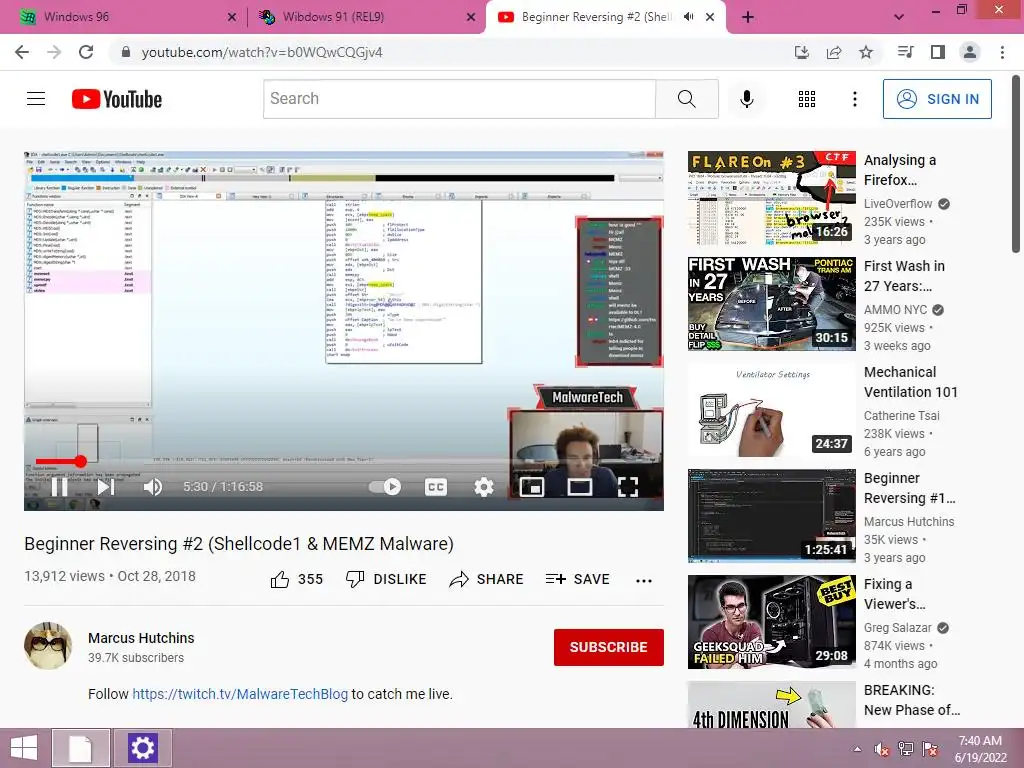Mute the video player volume
This screenshot has height=768, width=1024.
(153, 487)
